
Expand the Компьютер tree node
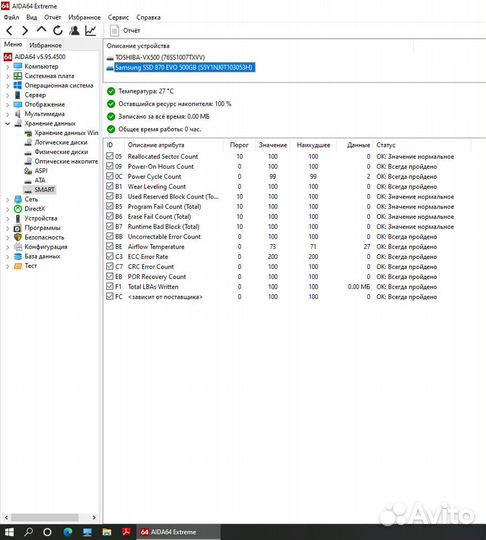pos(8,66)
